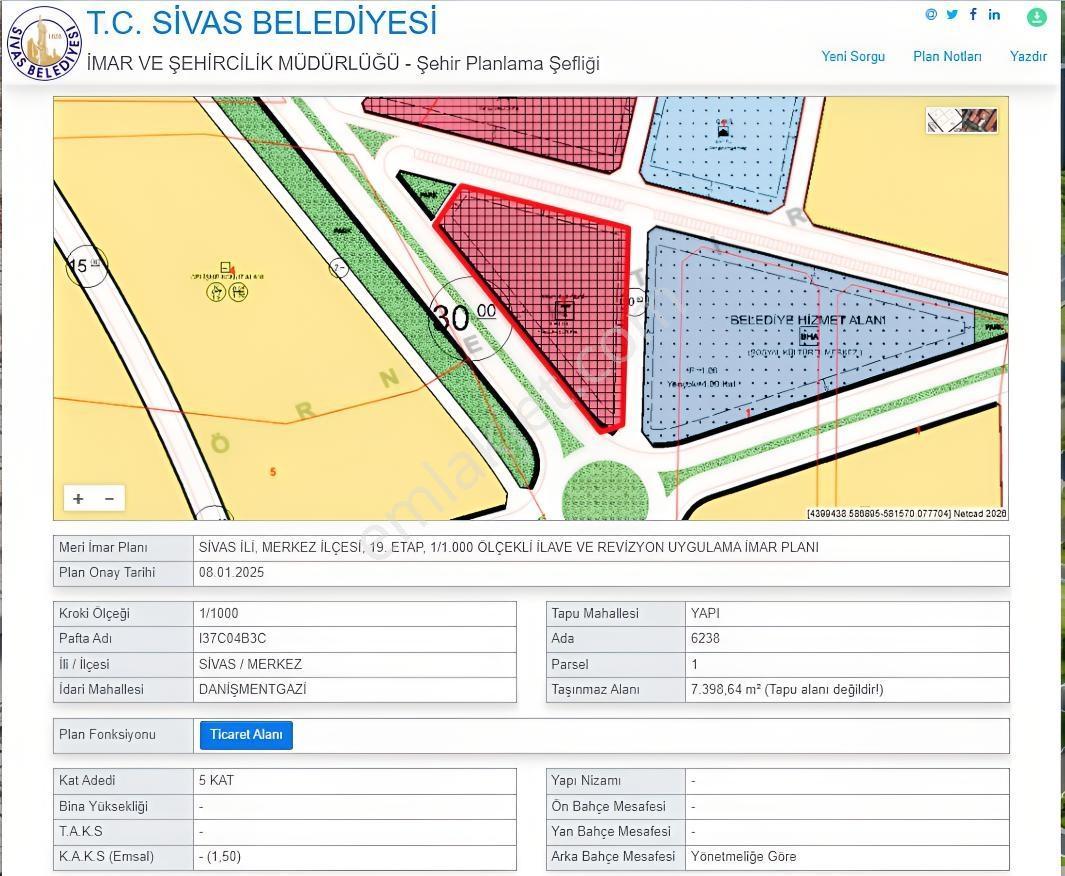Open the Plan Notları link
The width and height of the screenshot is (1065, 876).
(947, 56)
